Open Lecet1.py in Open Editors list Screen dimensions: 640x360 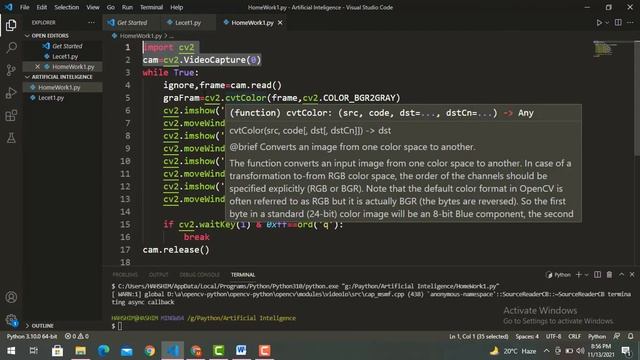(63, 56)
